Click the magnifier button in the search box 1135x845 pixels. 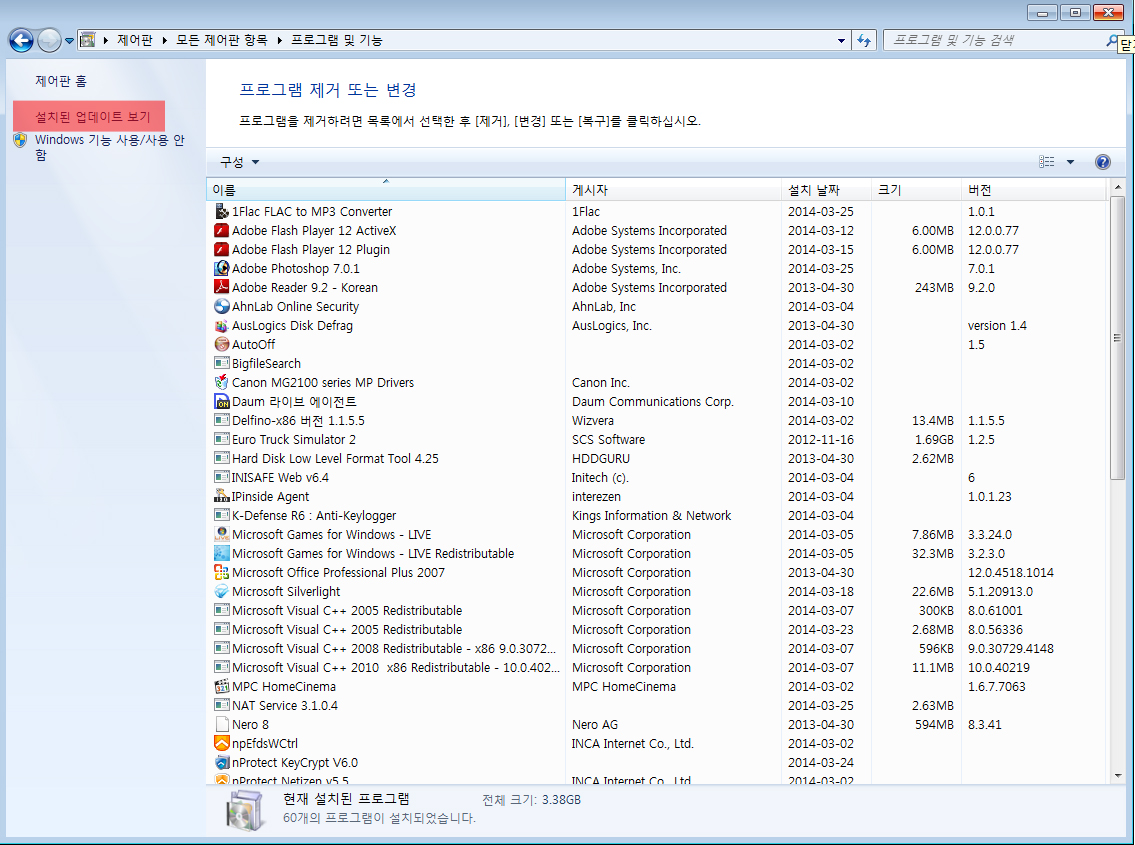pyautogui.click(x=1113, y=41)
